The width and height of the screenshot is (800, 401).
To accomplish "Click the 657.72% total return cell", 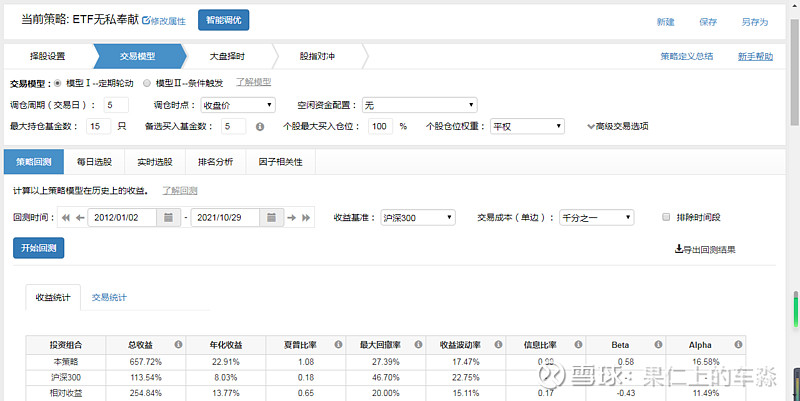I will tap(146, 362).
